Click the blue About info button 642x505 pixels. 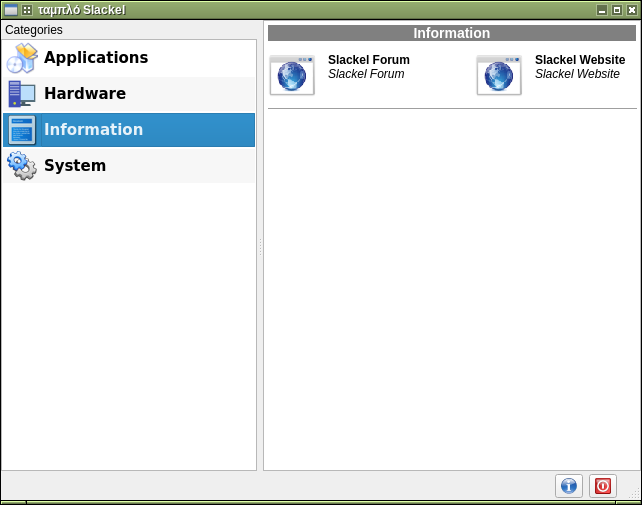569,486
